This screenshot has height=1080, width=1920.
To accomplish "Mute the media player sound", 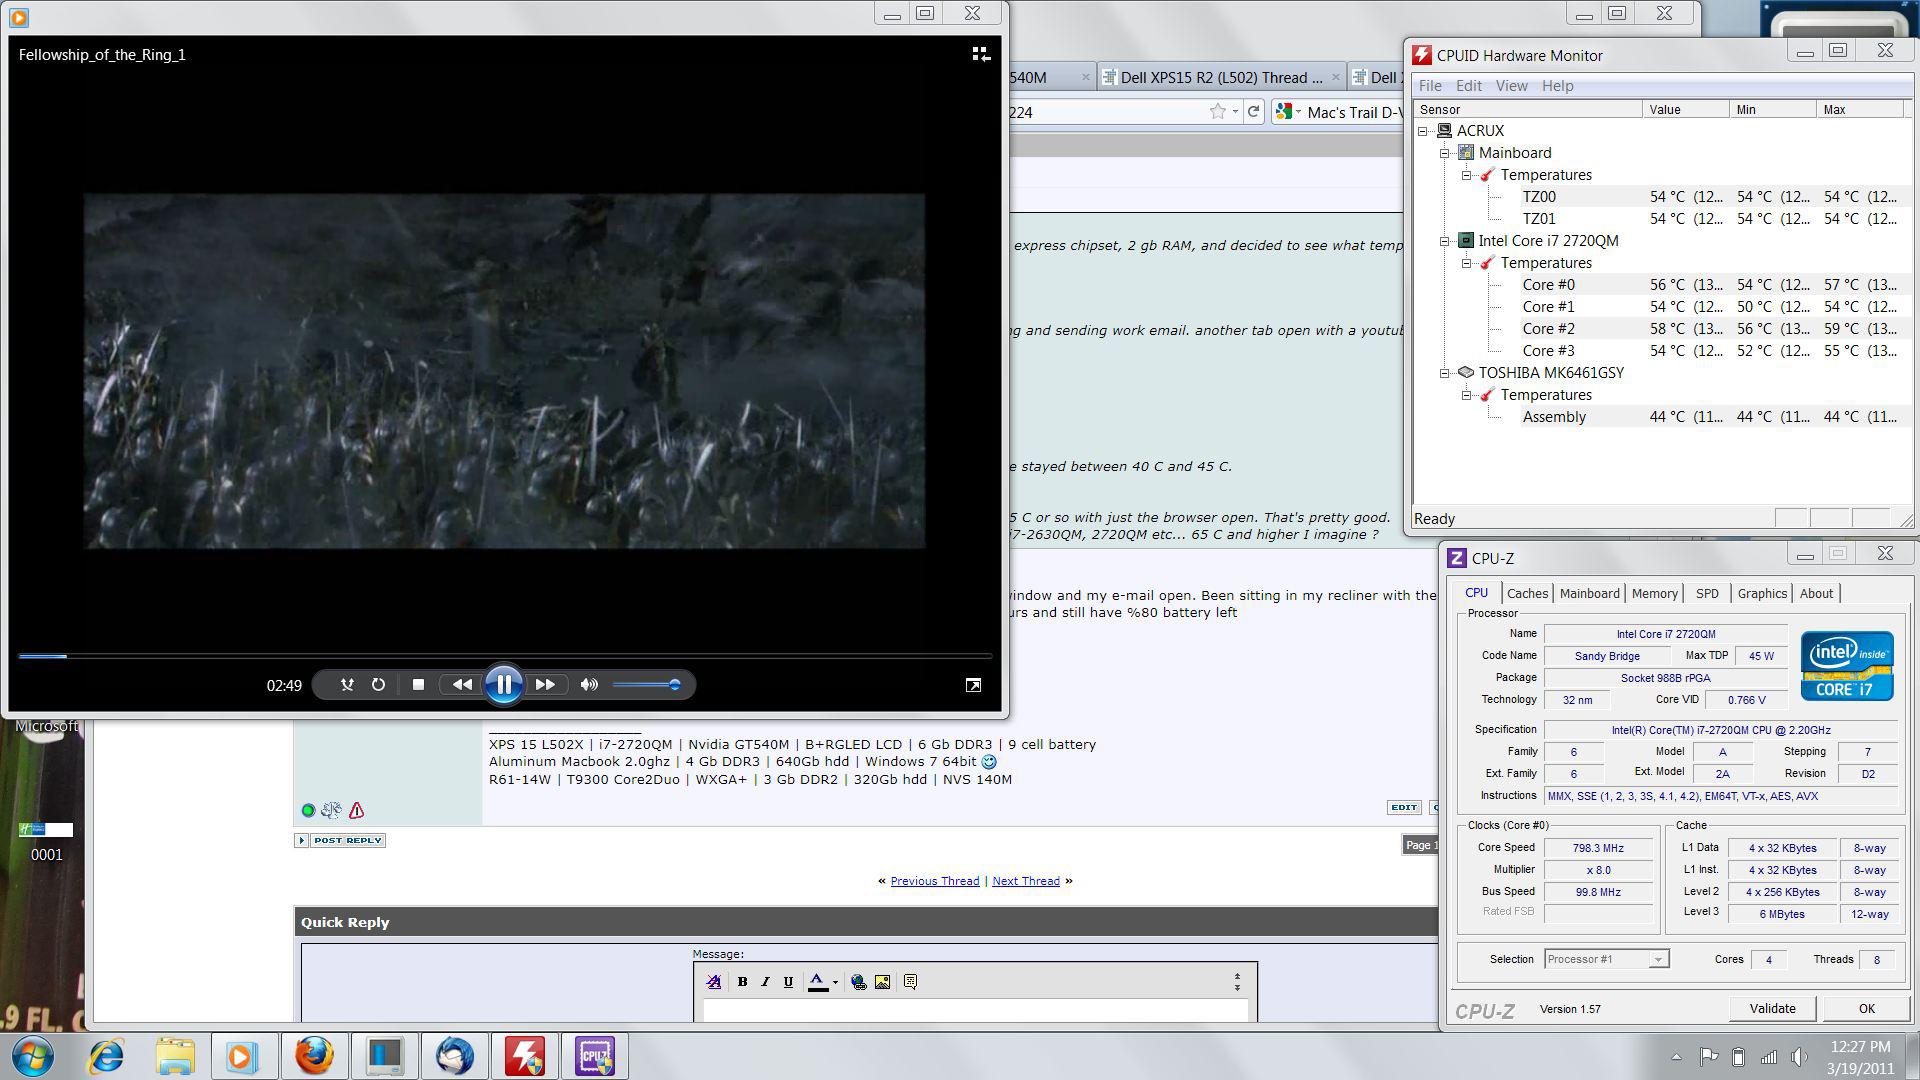I will tap(589, 685).
